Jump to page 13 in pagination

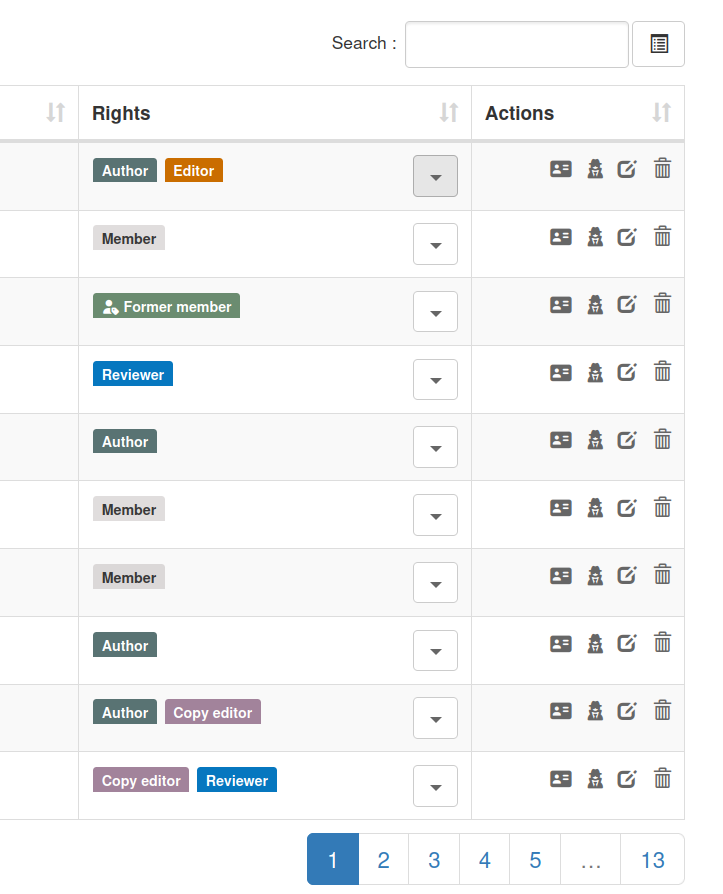point(653,859)
